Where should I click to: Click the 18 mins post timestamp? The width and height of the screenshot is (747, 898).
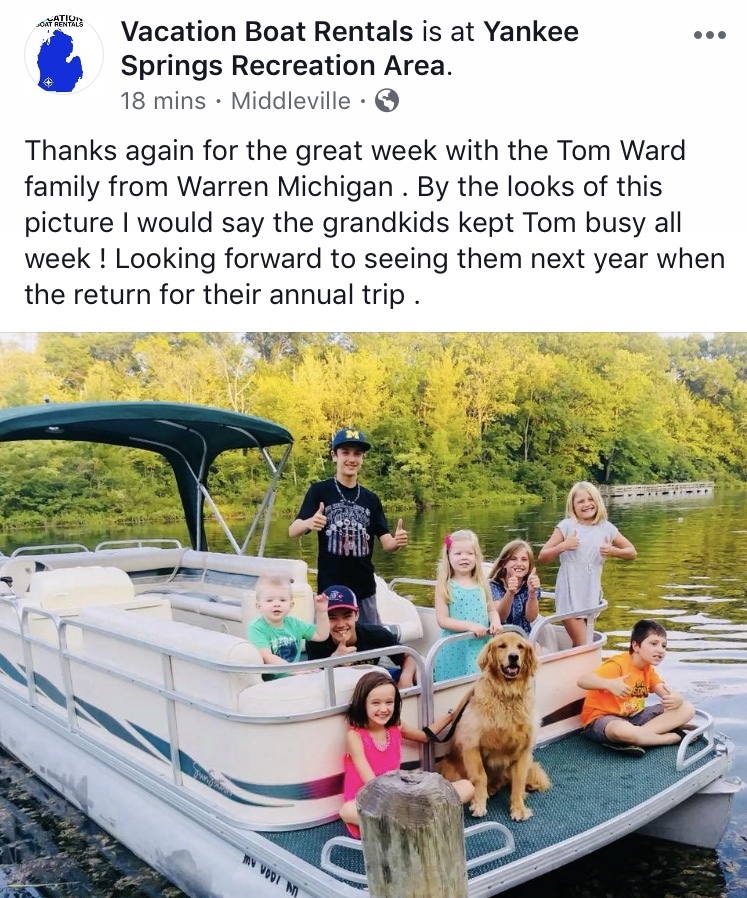pos(163,101)
